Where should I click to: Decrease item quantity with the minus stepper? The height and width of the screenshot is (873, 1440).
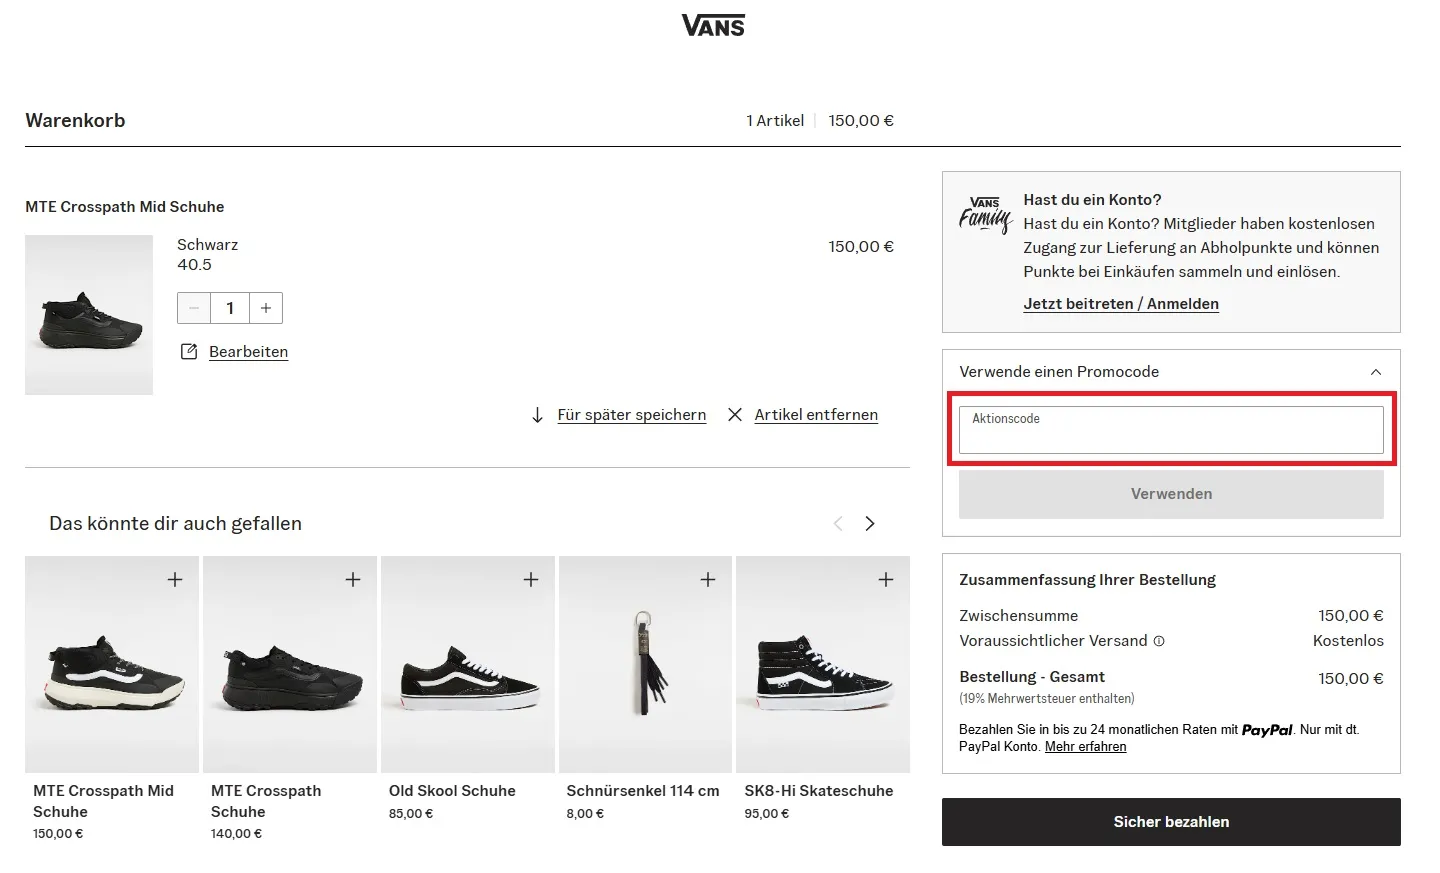point(194,308)
